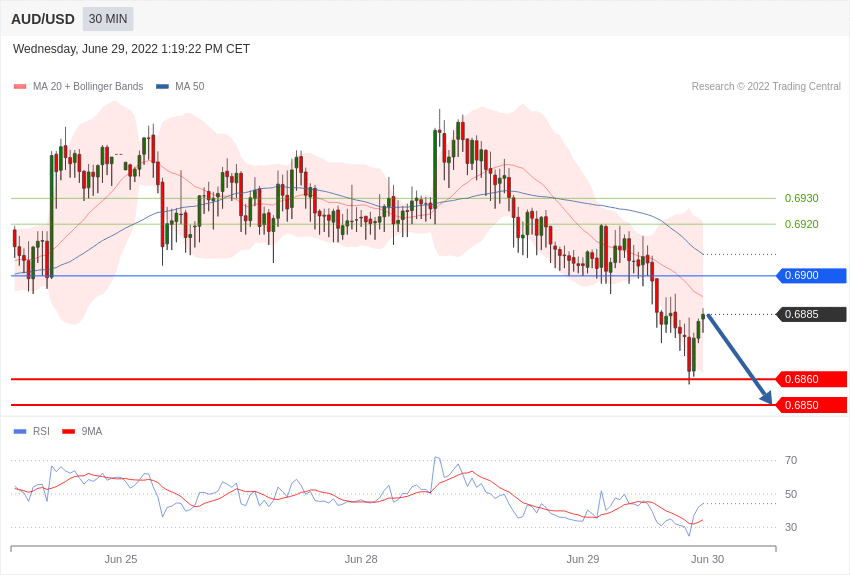Click the RSI 70 level label

tap(791, 461)
